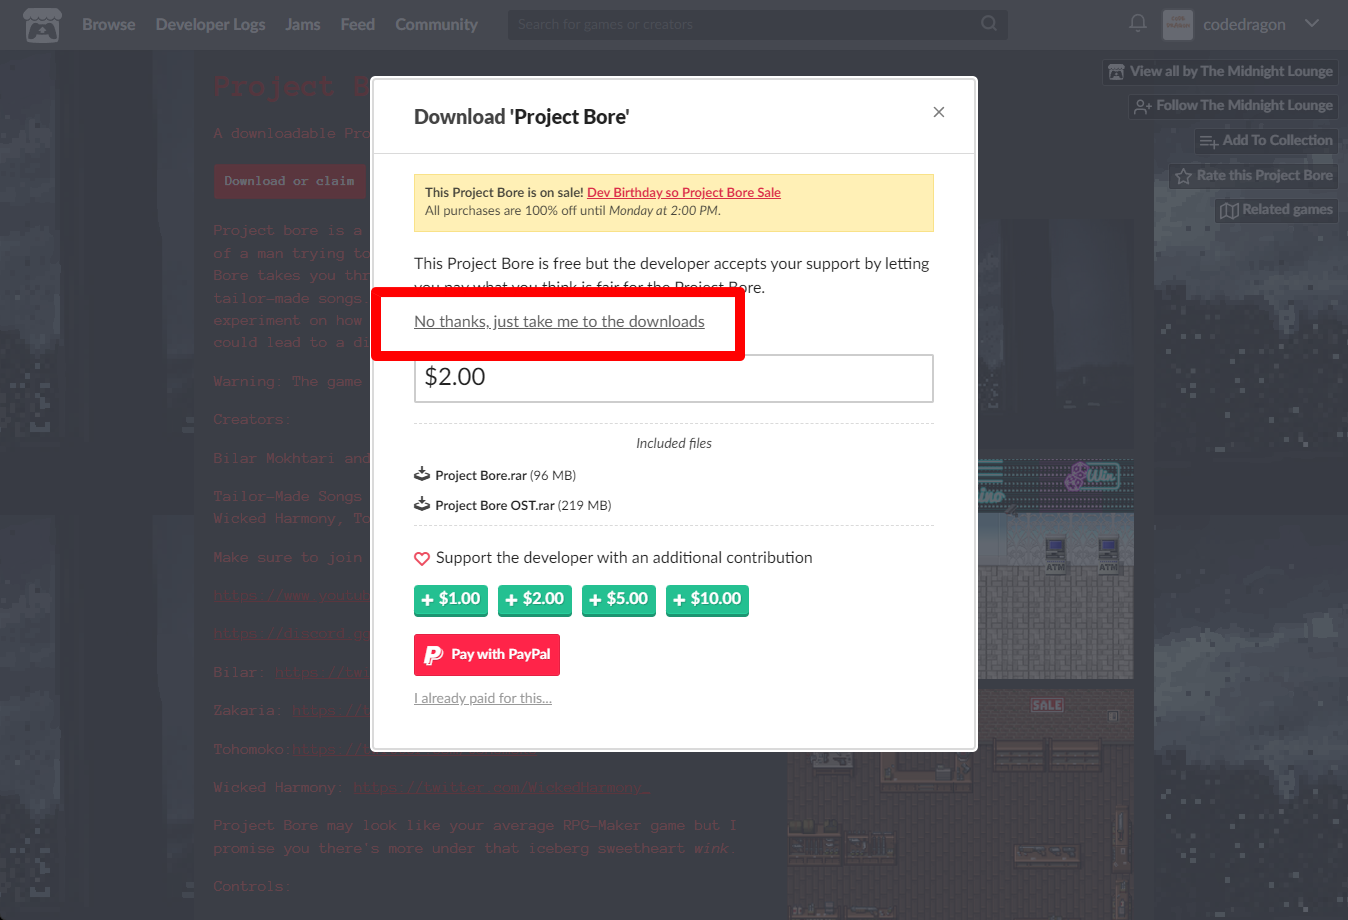Click the $2.00 price input field
This screenshot has height=920, width=1348.
pos(674,378)
